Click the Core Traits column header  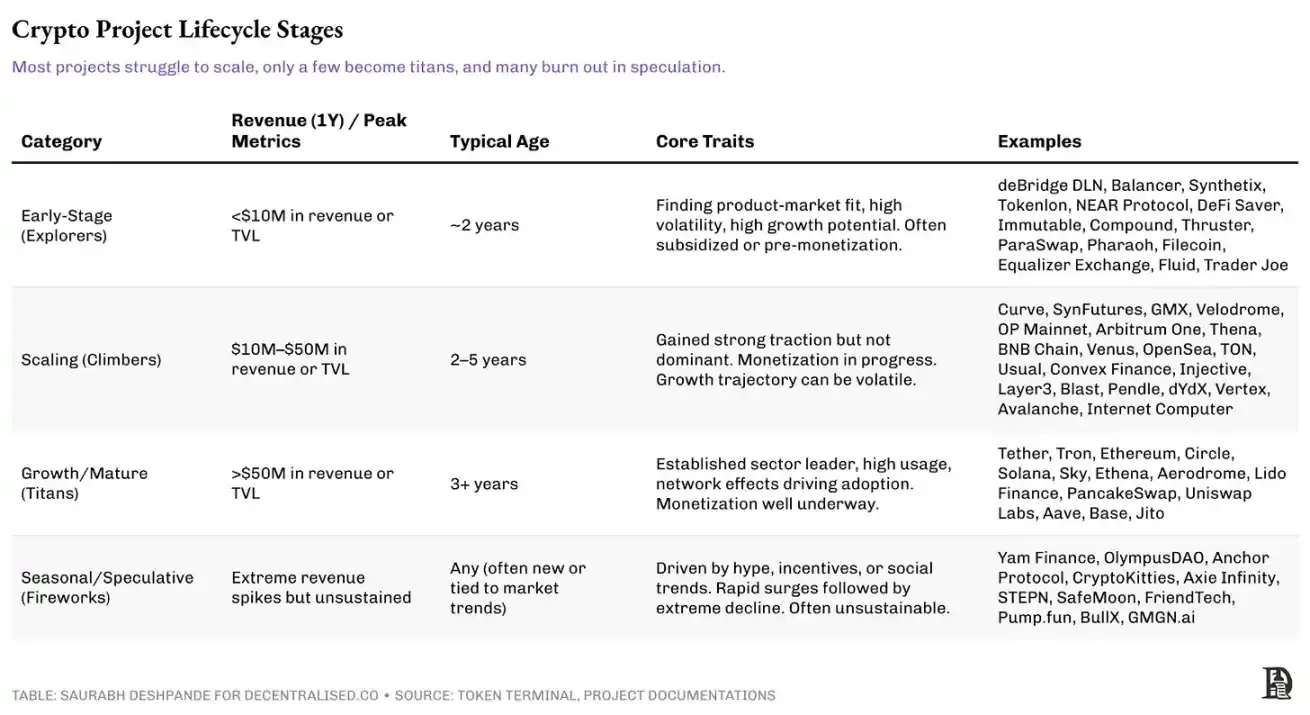point(704,141)
